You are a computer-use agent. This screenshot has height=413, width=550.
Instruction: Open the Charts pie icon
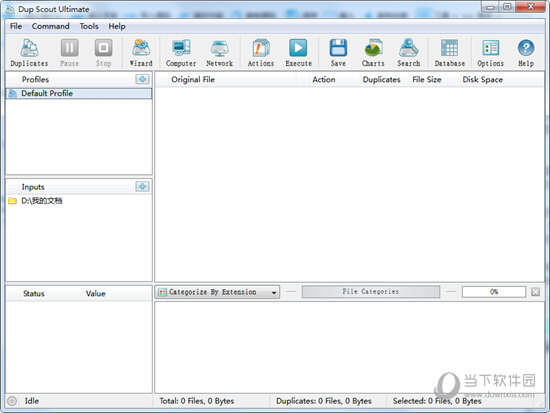click(373, 53)
